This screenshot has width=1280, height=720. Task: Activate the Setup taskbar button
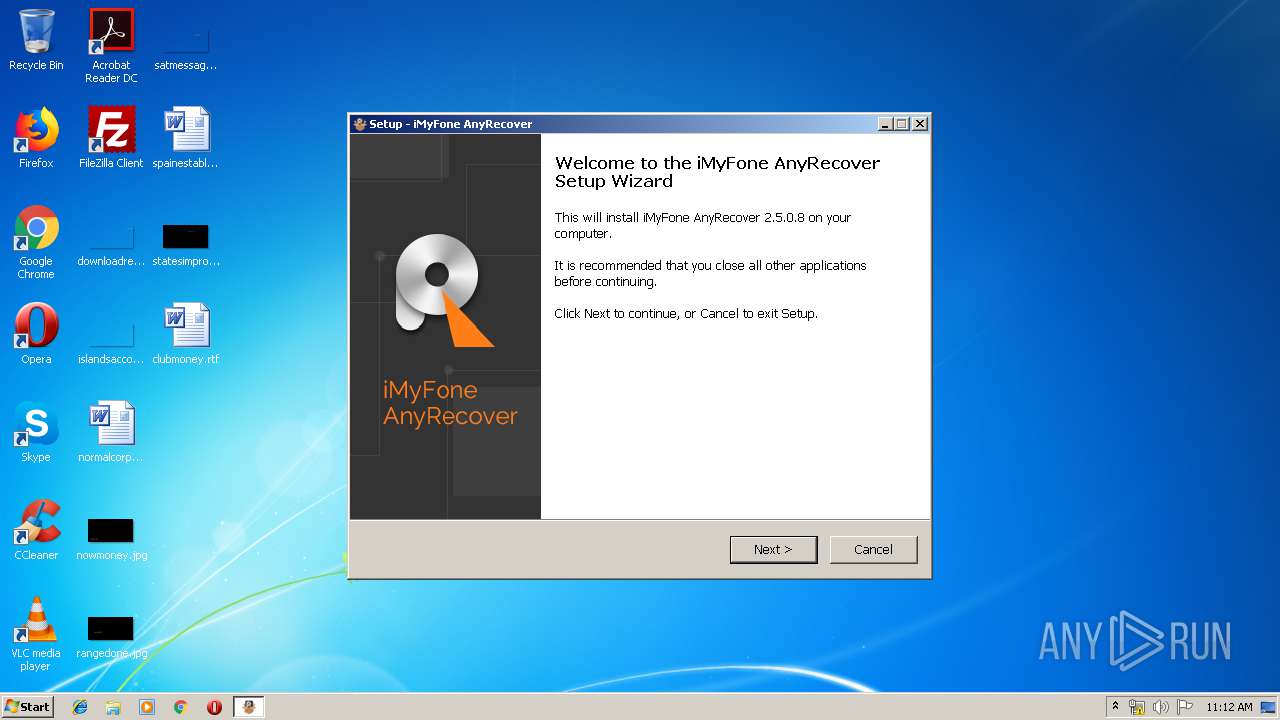[249, 707]
